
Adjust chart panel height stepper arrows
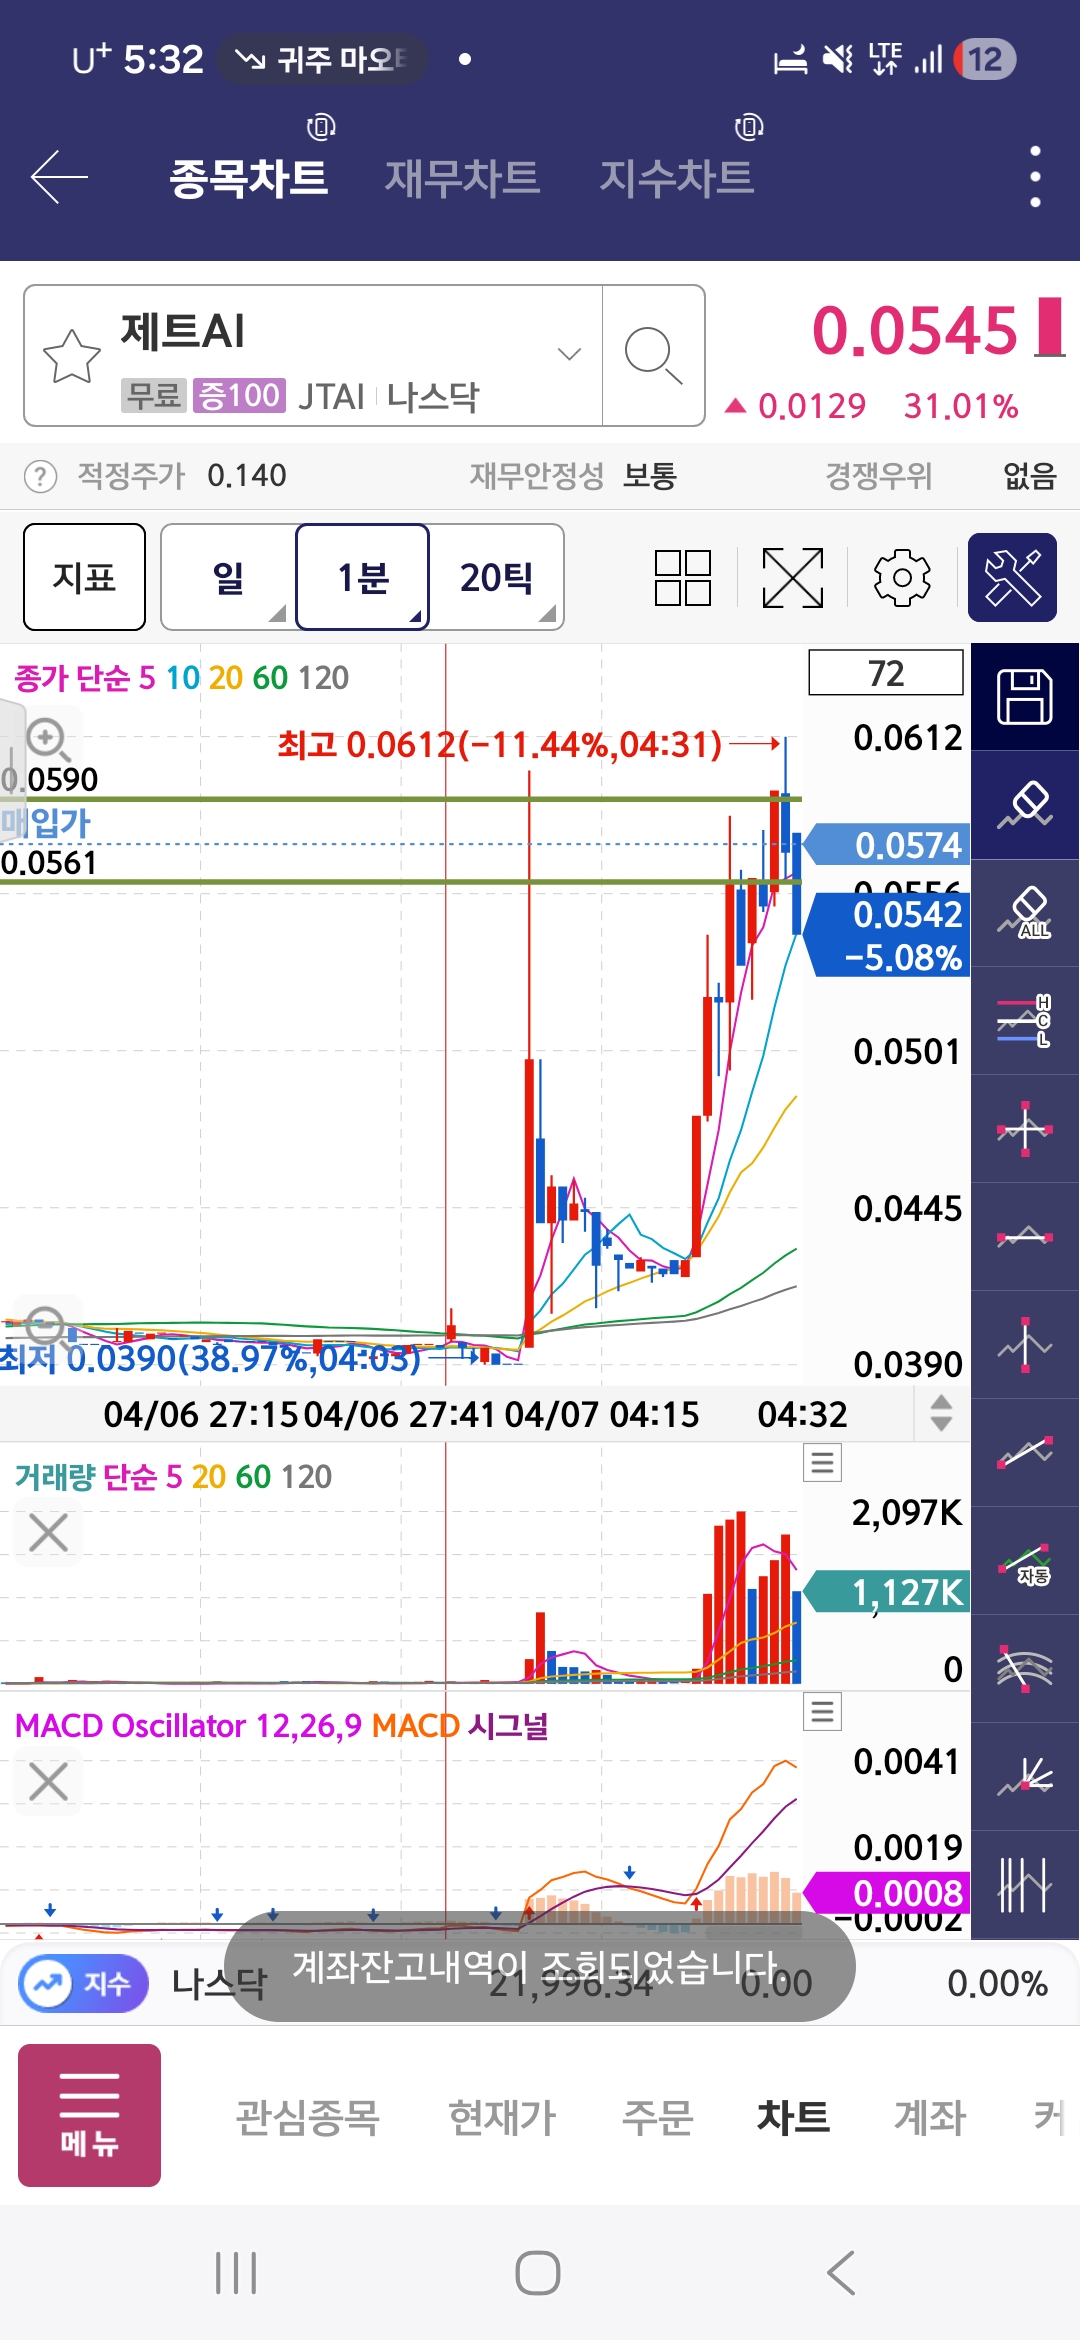tap(941, 1413)
